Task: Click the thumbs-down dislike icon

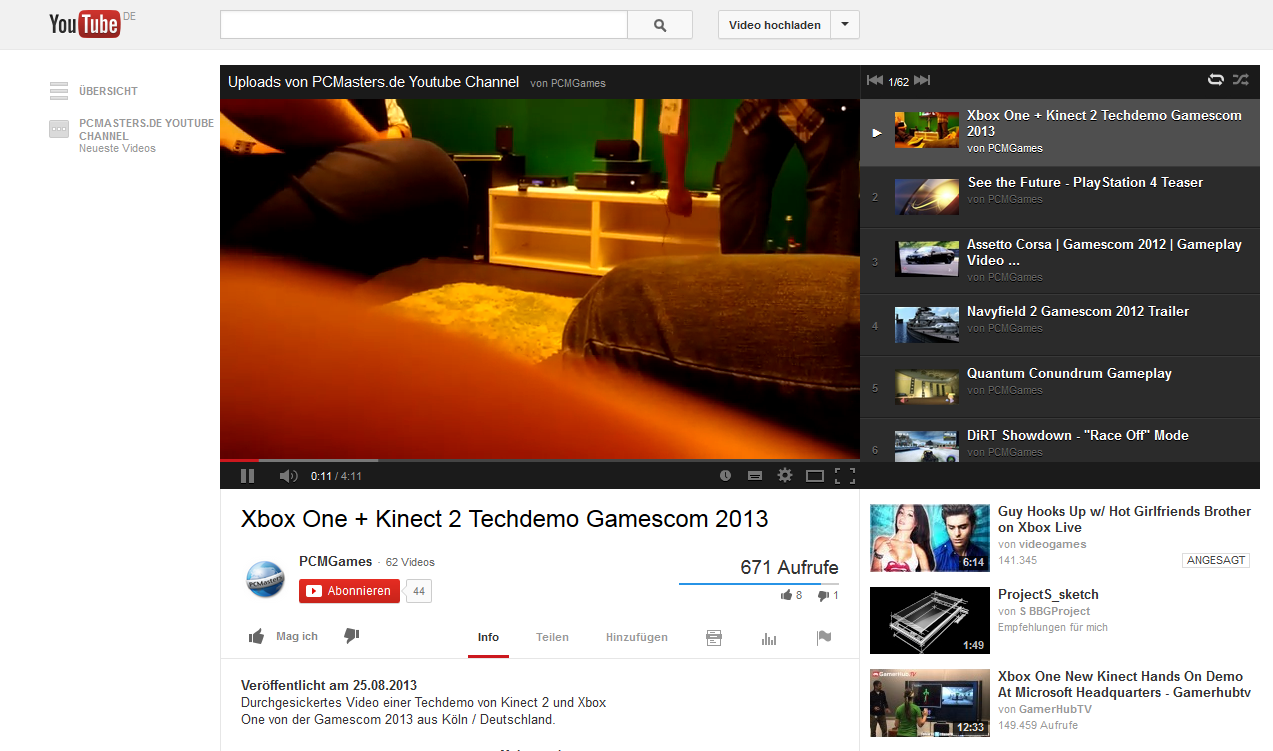Action: 351,636
